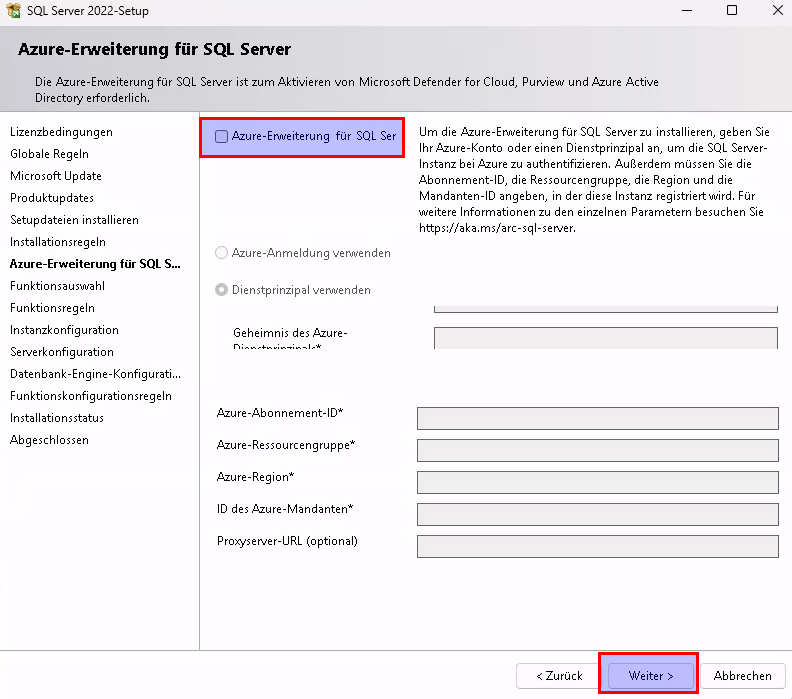Open Serverkonfiguration step
This screenshot has width=792, height=699.
61,352
